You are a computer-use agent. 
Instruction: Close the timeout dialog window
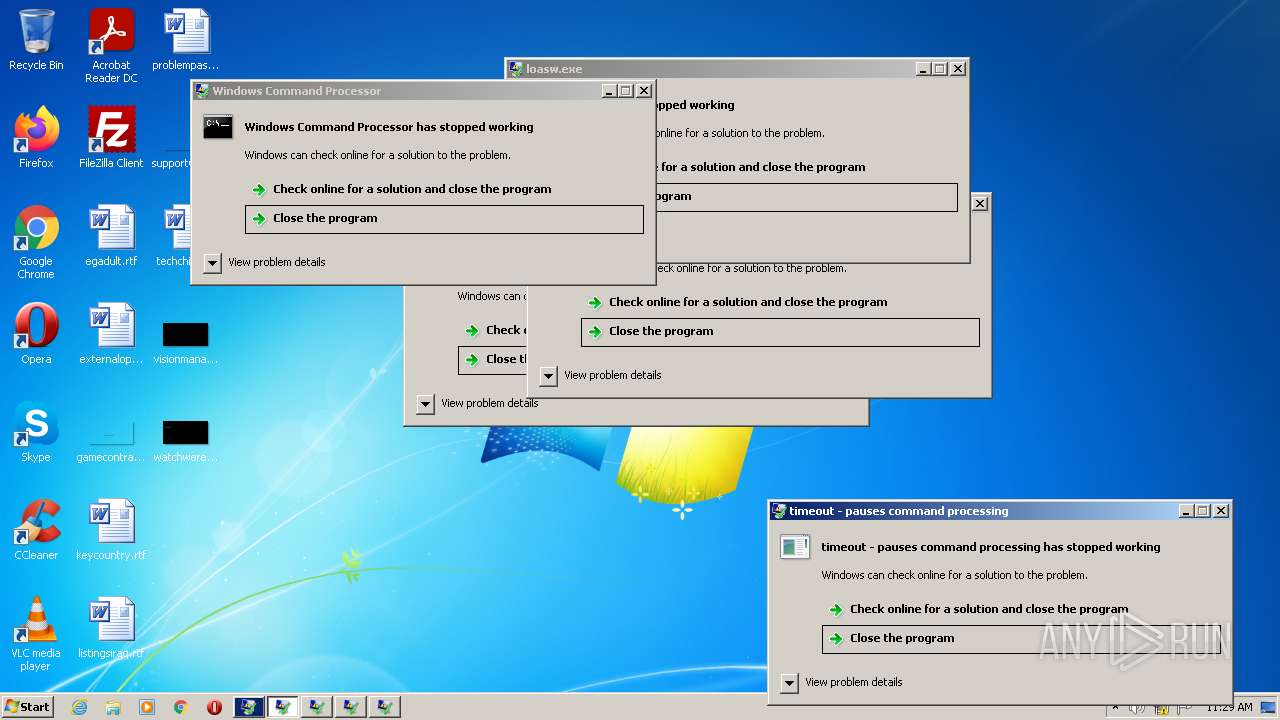click(x=1221, y=511)
